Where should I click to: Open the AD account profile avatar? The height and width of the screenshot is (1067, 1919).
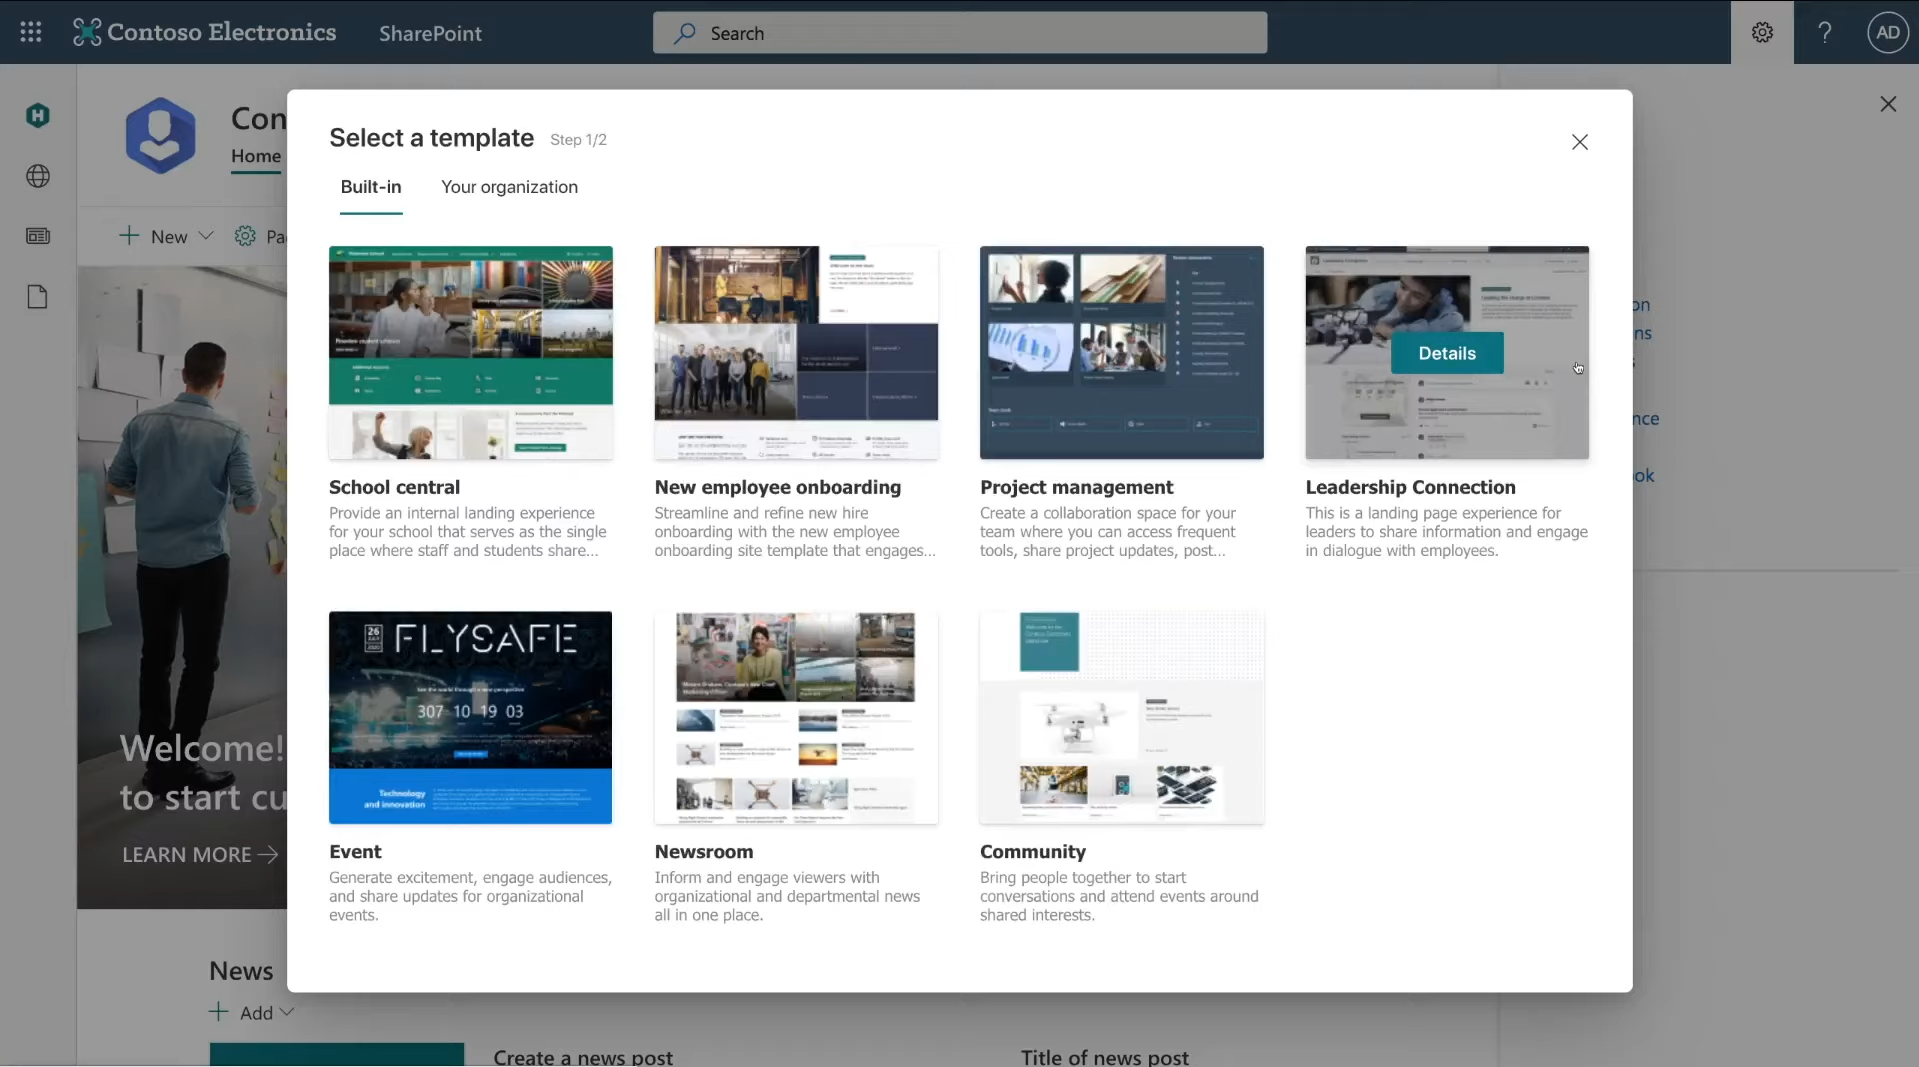point(1887,32)
